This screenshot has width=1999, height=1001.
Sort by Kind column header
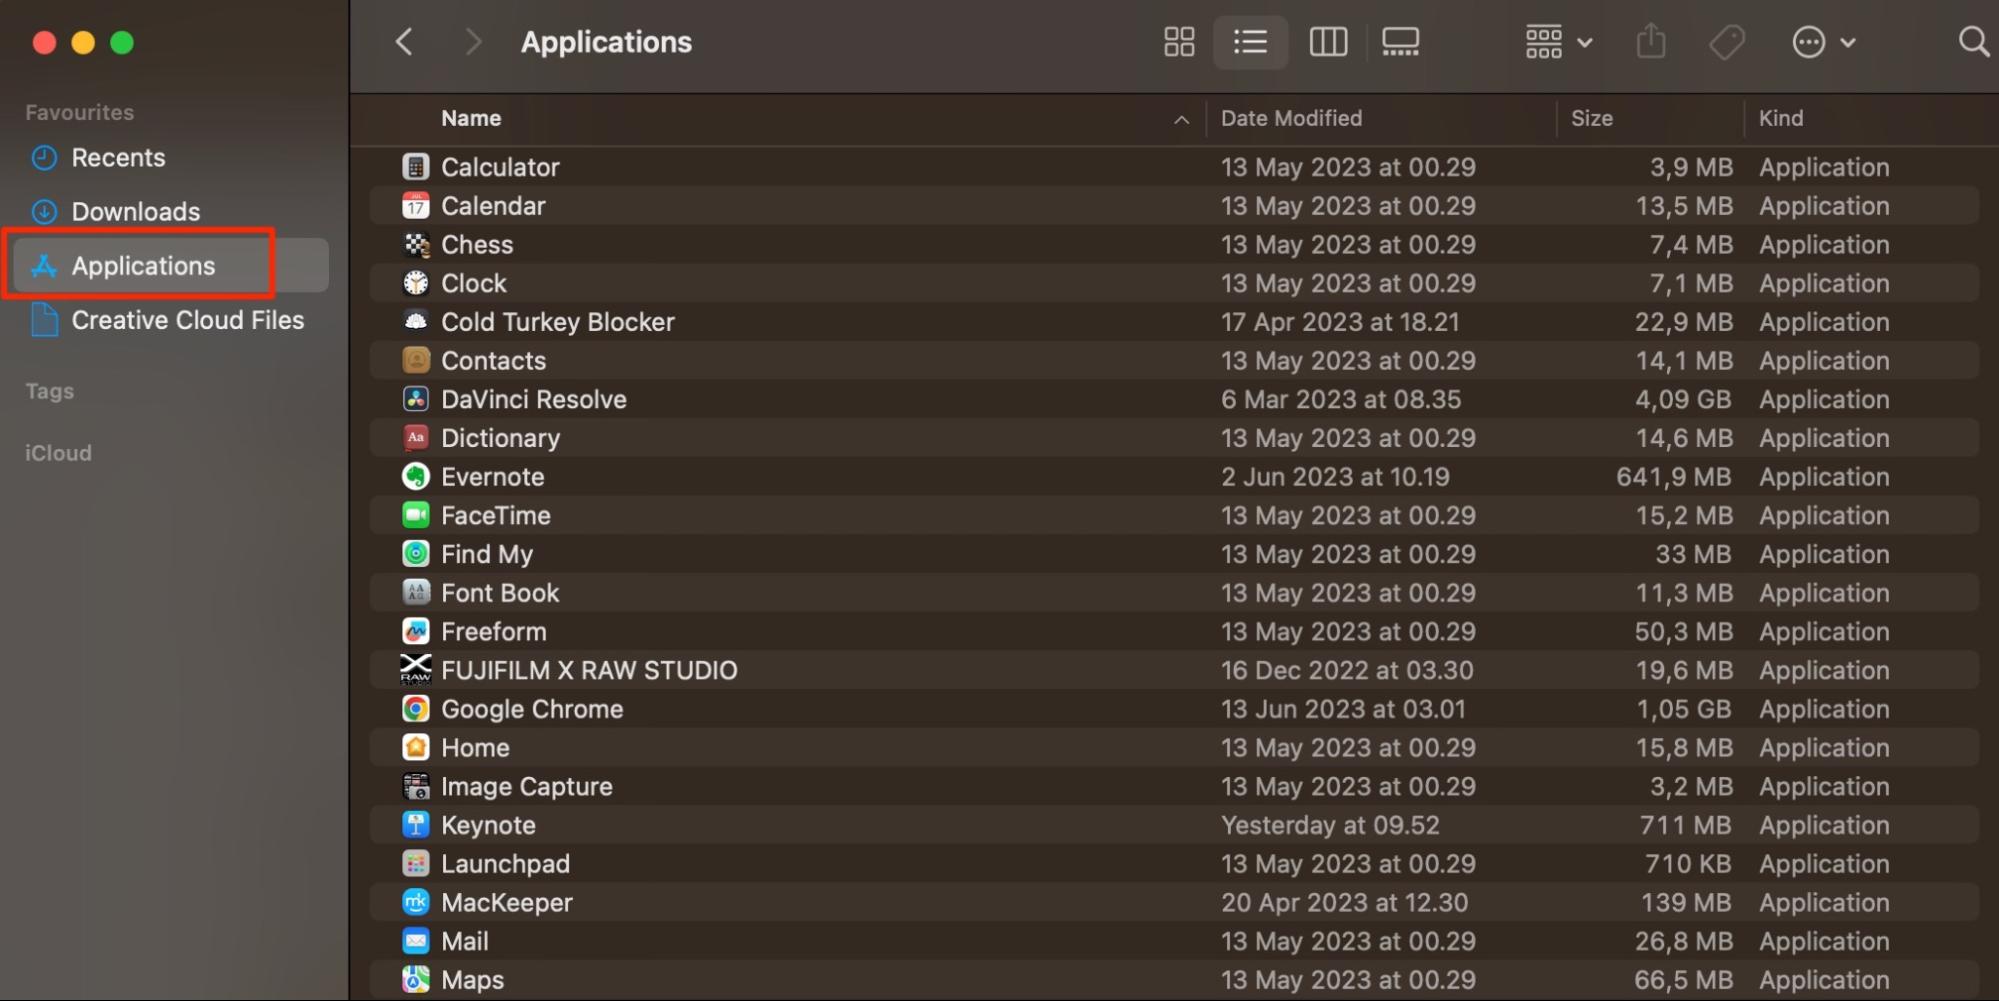coord(1781,118)
